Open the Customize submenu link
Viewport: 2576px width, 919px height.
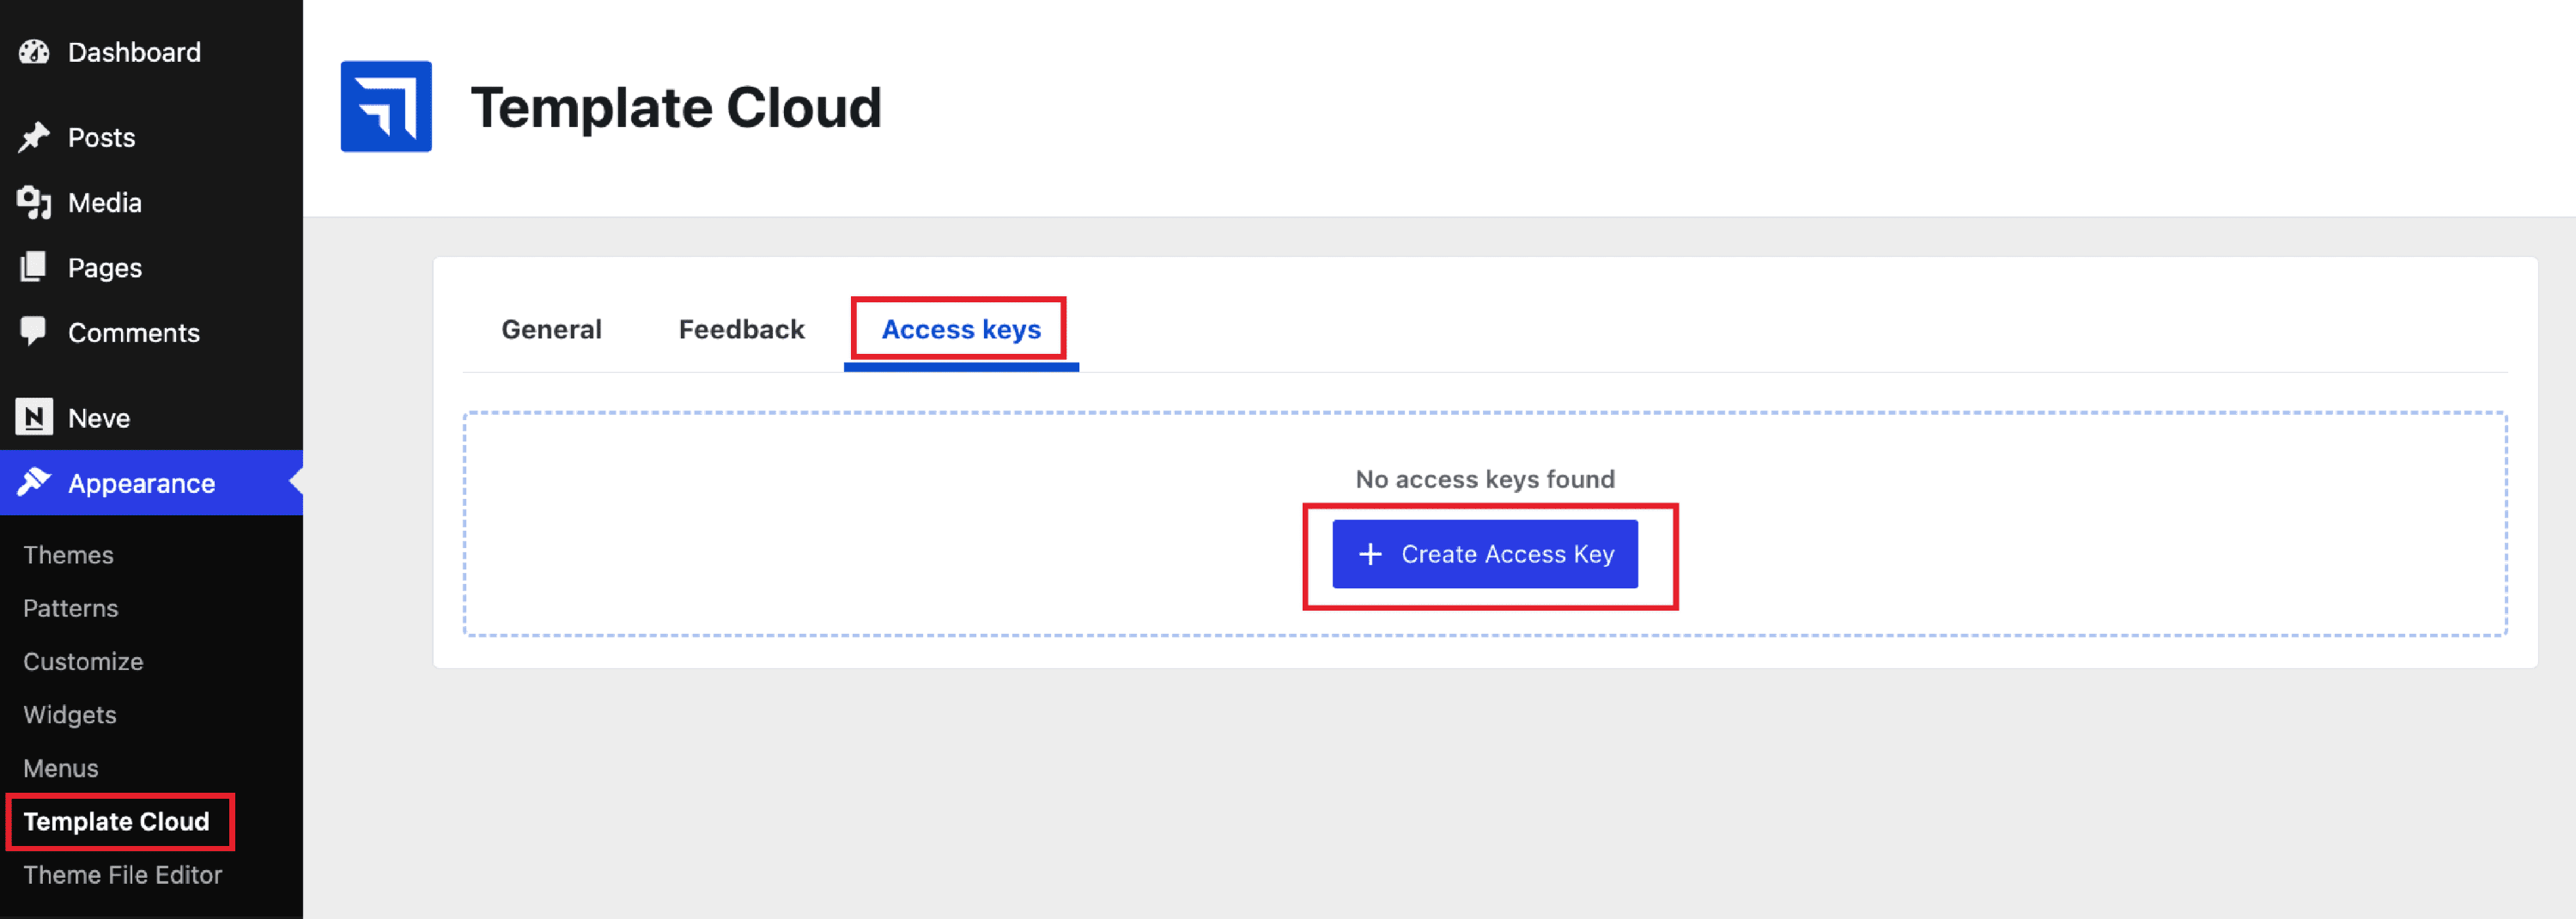tap(83, 661)
